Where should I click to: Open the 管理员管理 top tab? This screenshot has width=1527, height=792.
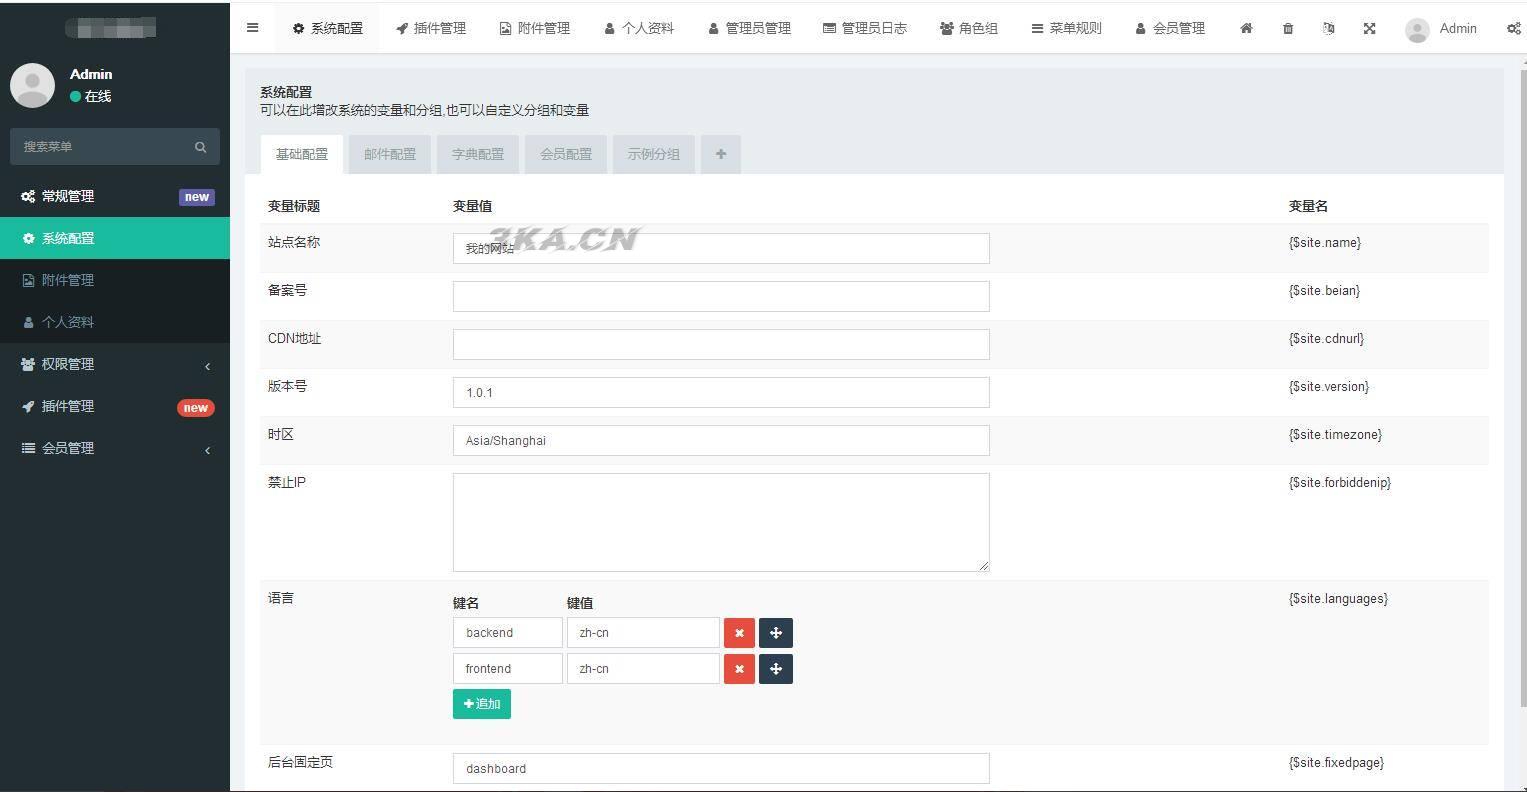click(x=750, y=28)
